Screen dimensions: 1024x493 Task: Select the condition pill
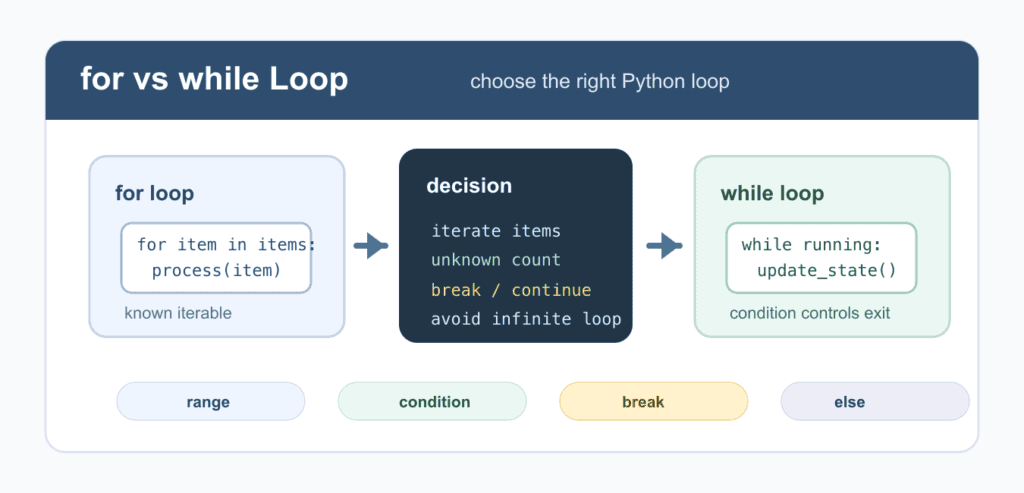[432, 402]
